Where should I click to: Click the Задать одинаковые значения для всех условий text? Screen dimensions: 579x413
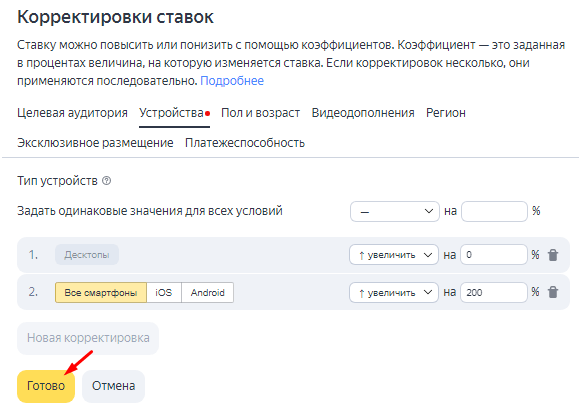pyautogui.click(x=150, y=211)
